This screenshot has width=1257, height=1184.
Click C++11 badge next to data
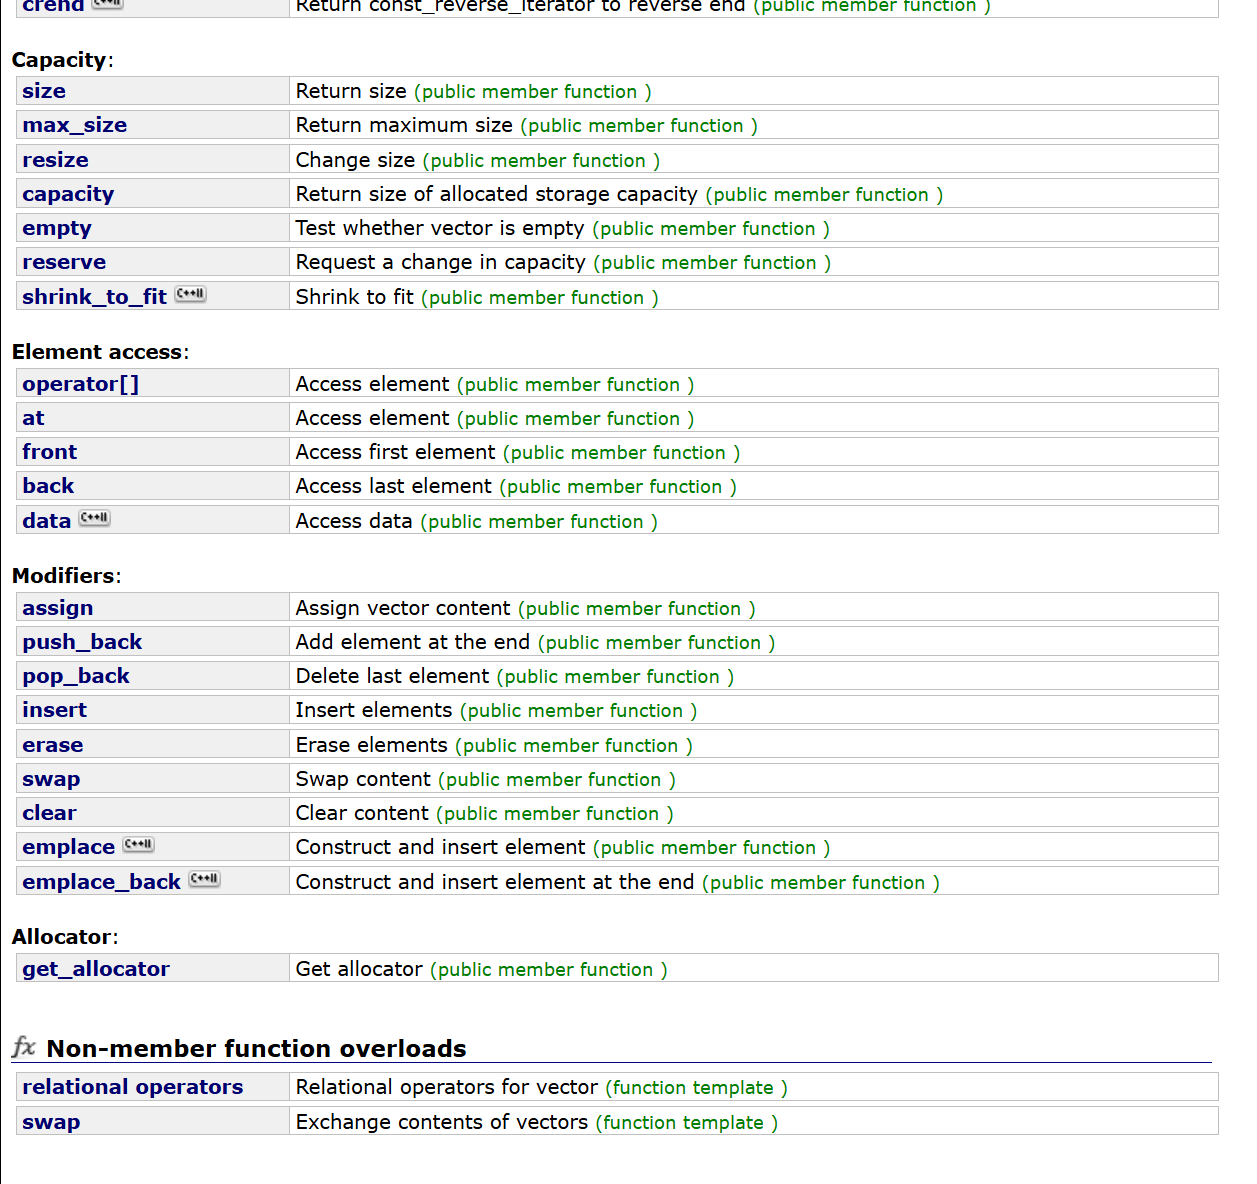pyautogui.click(x=95, y=518)
